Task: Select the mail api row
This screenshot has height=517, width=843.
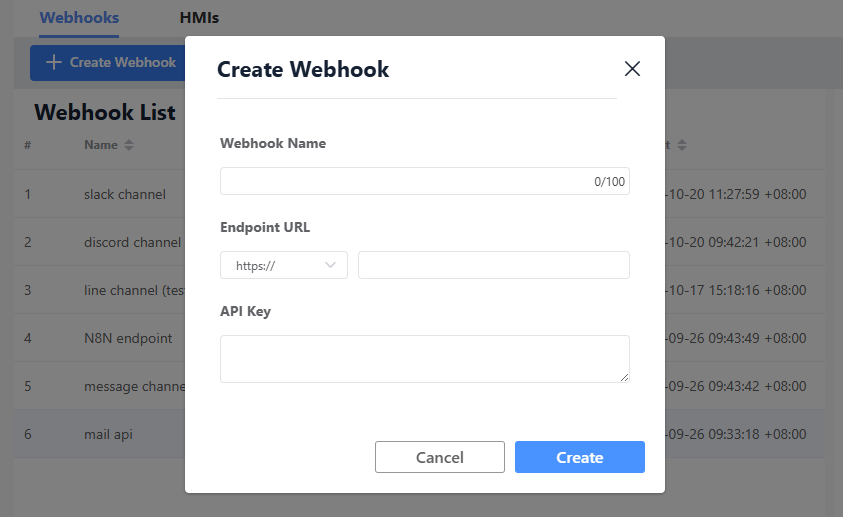Action: (108, 434)
